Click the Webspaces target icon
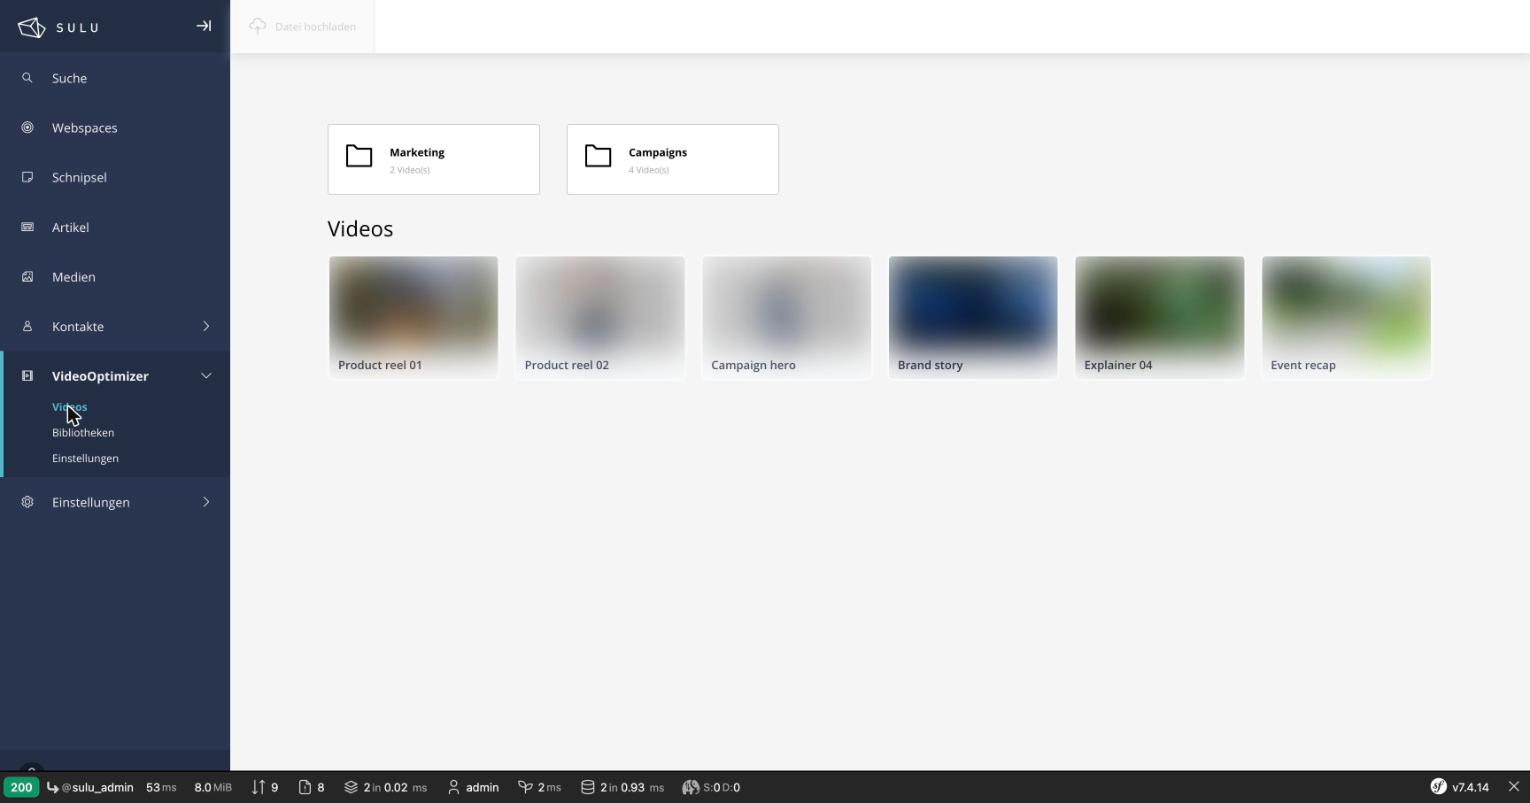 point(27,127)
